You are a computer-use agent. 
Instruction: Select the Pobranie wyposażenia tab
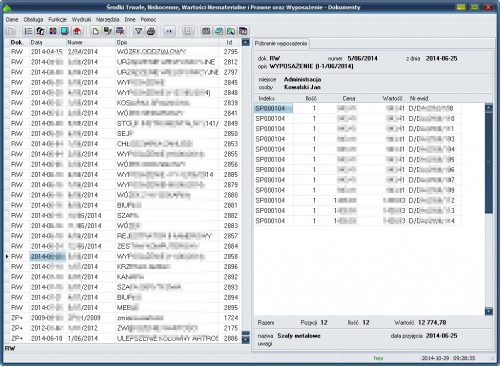coord(281,43)
